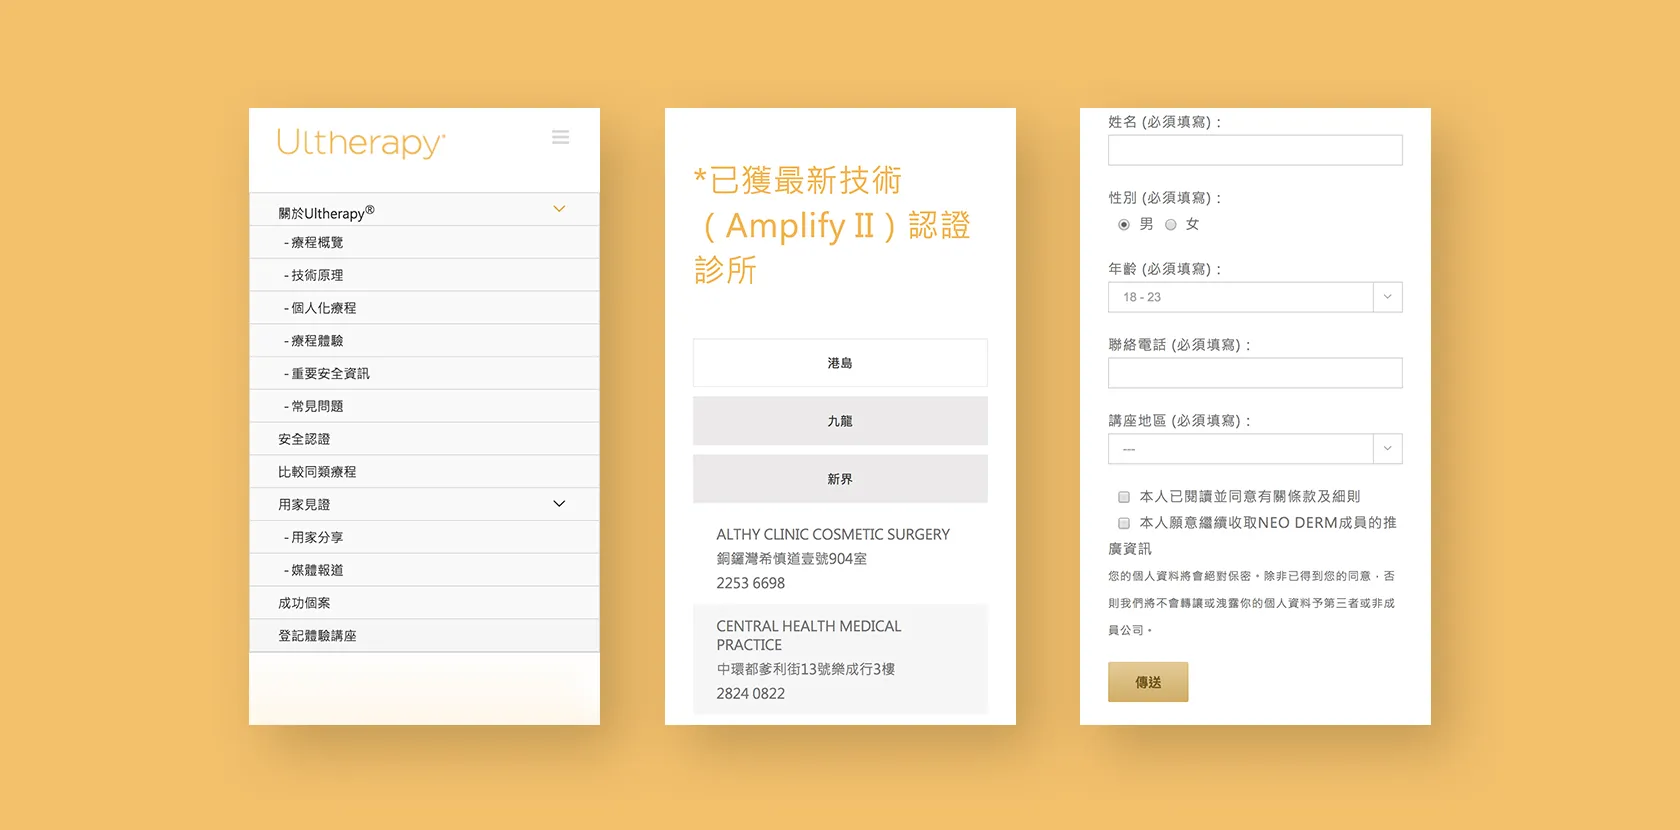Navigate to 安全認證
The image size is (1680, 830).
pos(424,439)
